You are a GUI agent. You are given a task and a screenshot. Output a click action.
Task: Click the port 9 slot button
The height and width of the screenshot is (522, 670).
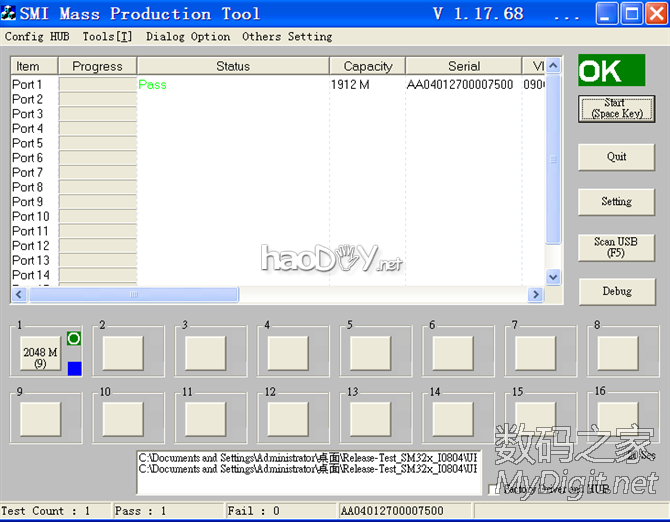point(40,418)
